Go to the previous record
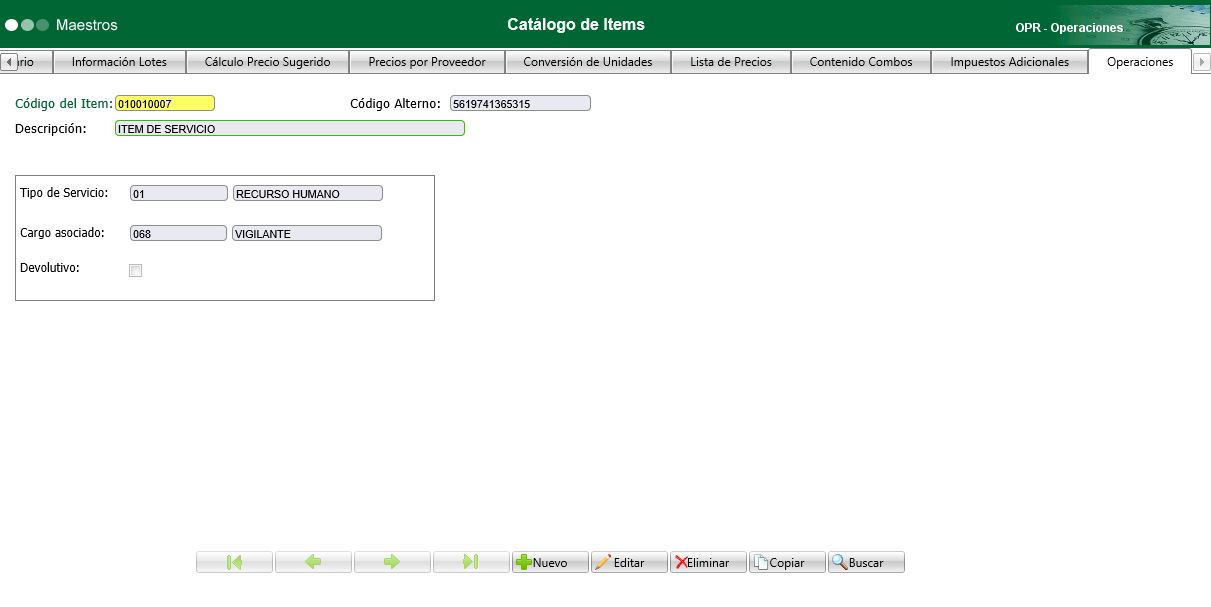 click(x=313, y=562)
